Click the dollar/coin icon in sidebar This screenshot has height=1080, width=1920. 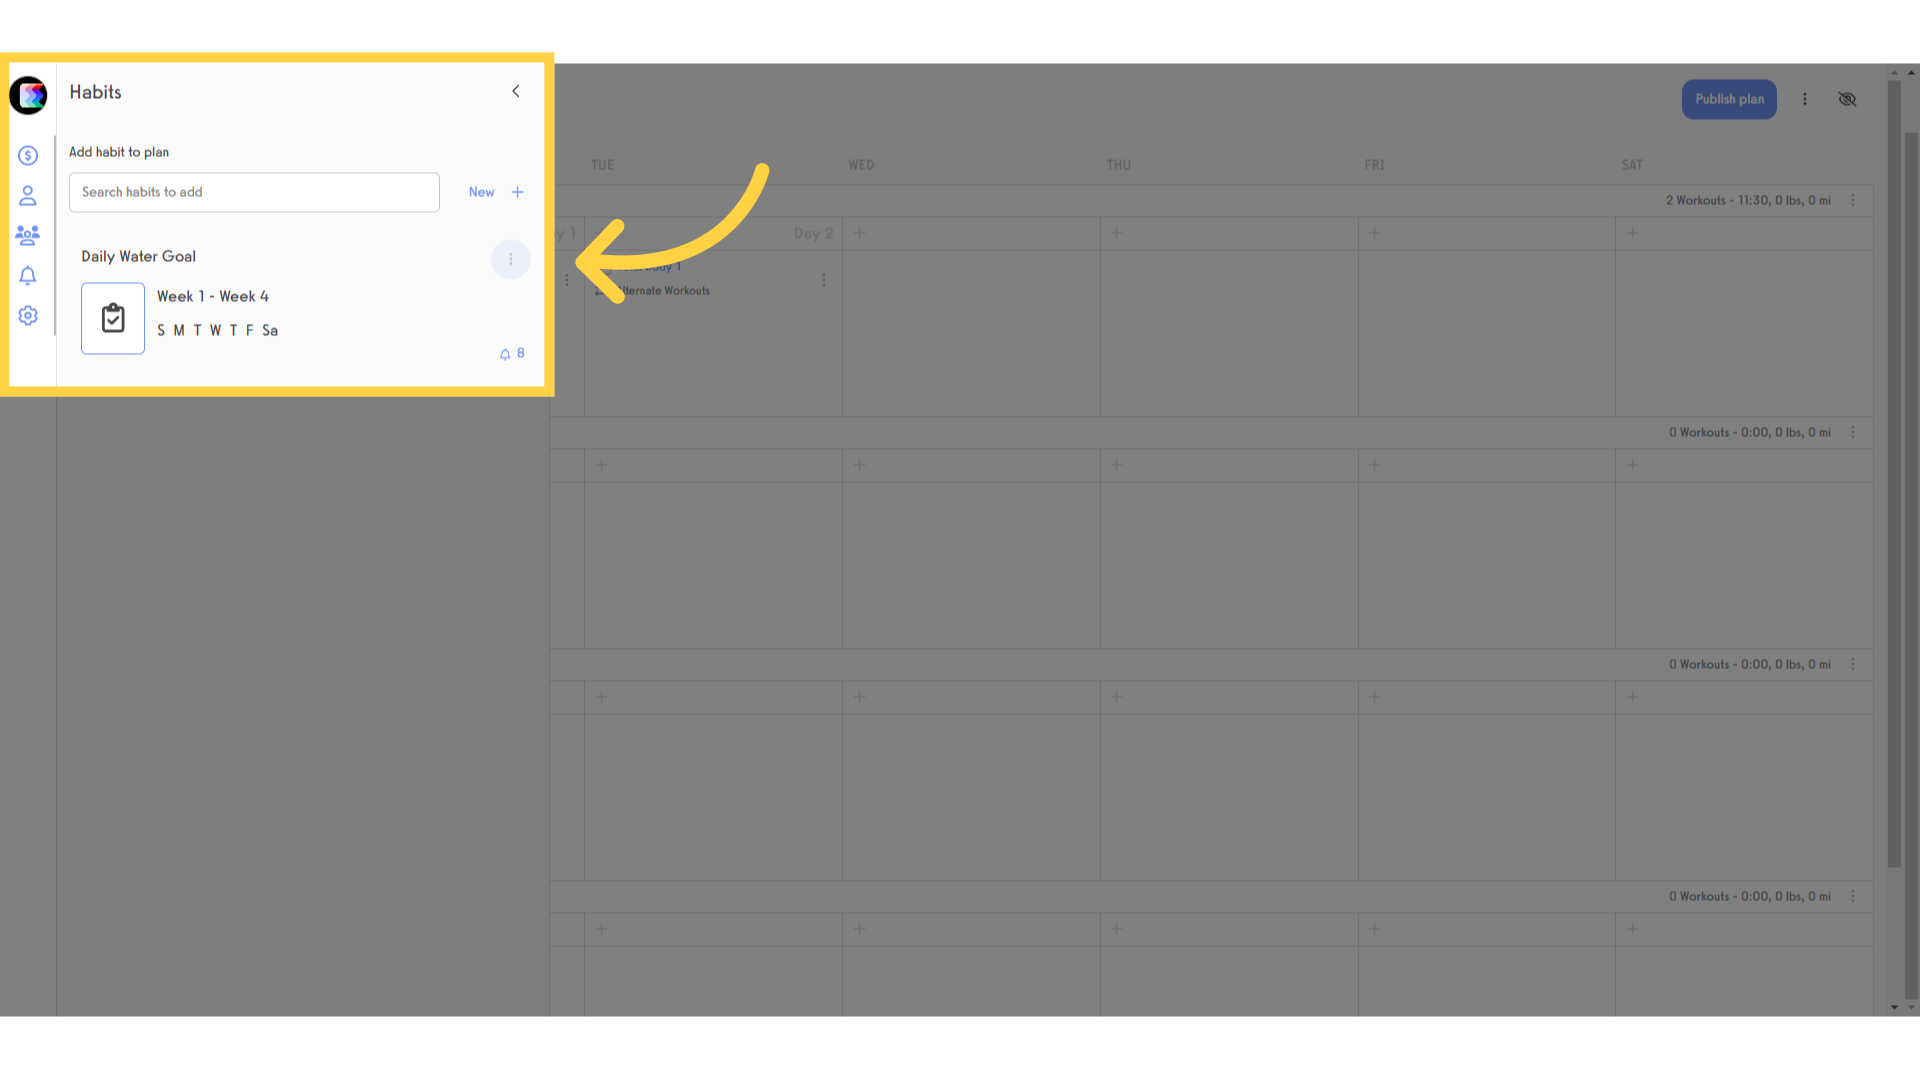tap(29, 156)
